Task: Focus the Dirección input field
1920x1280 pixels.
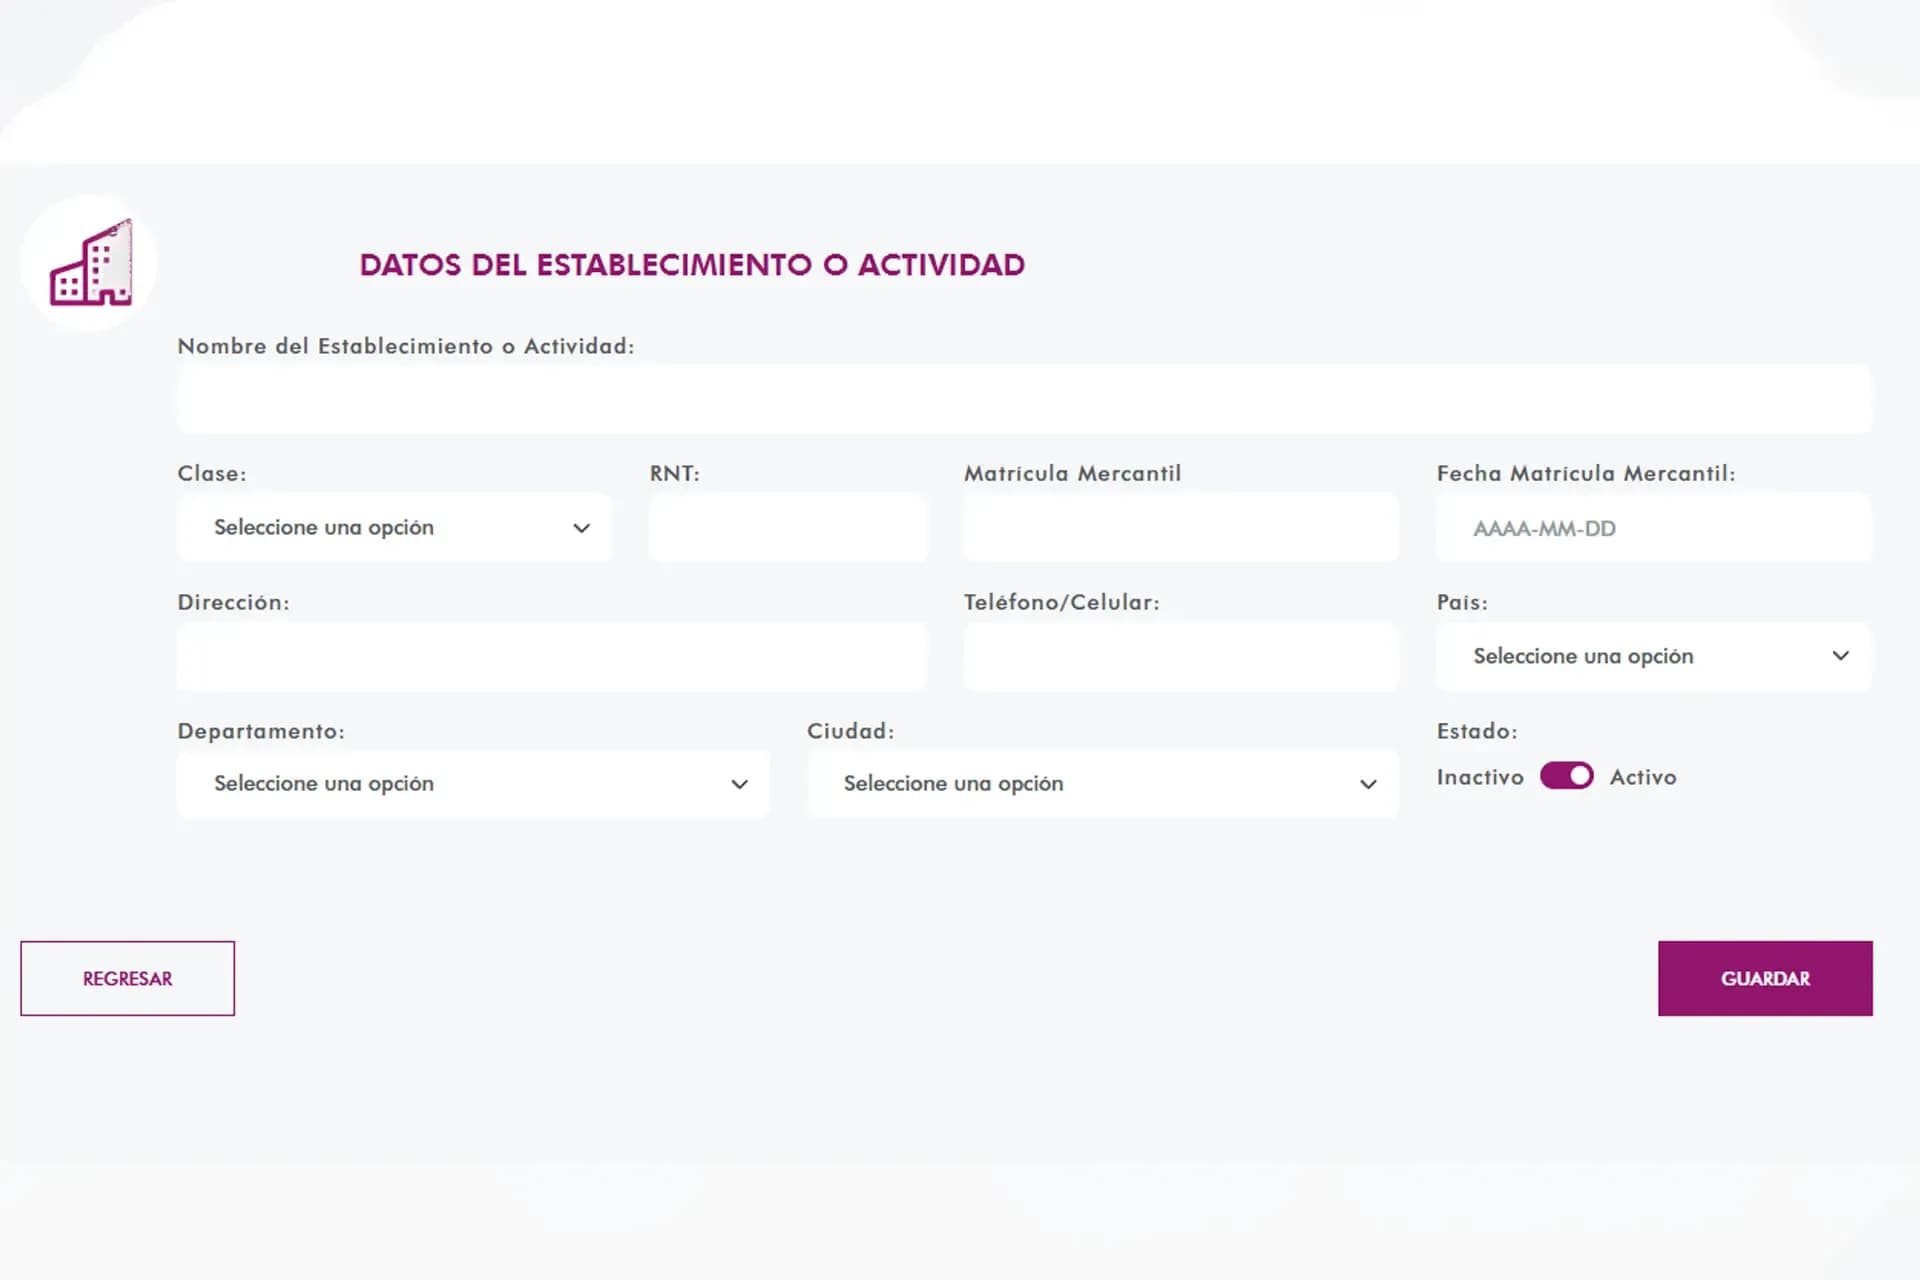Action: pos(552,656)
